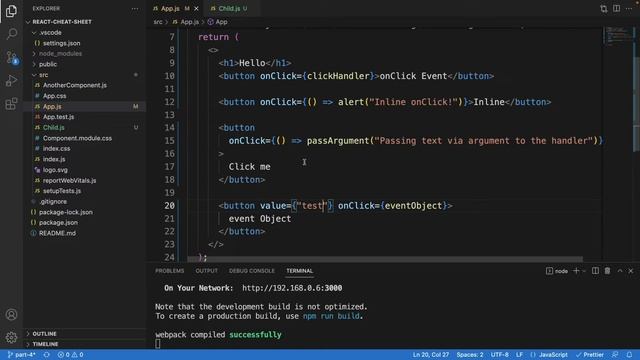The image size is (640, 360).
Task: Open editor more actions ellipsis
Action: click(629, 9)
